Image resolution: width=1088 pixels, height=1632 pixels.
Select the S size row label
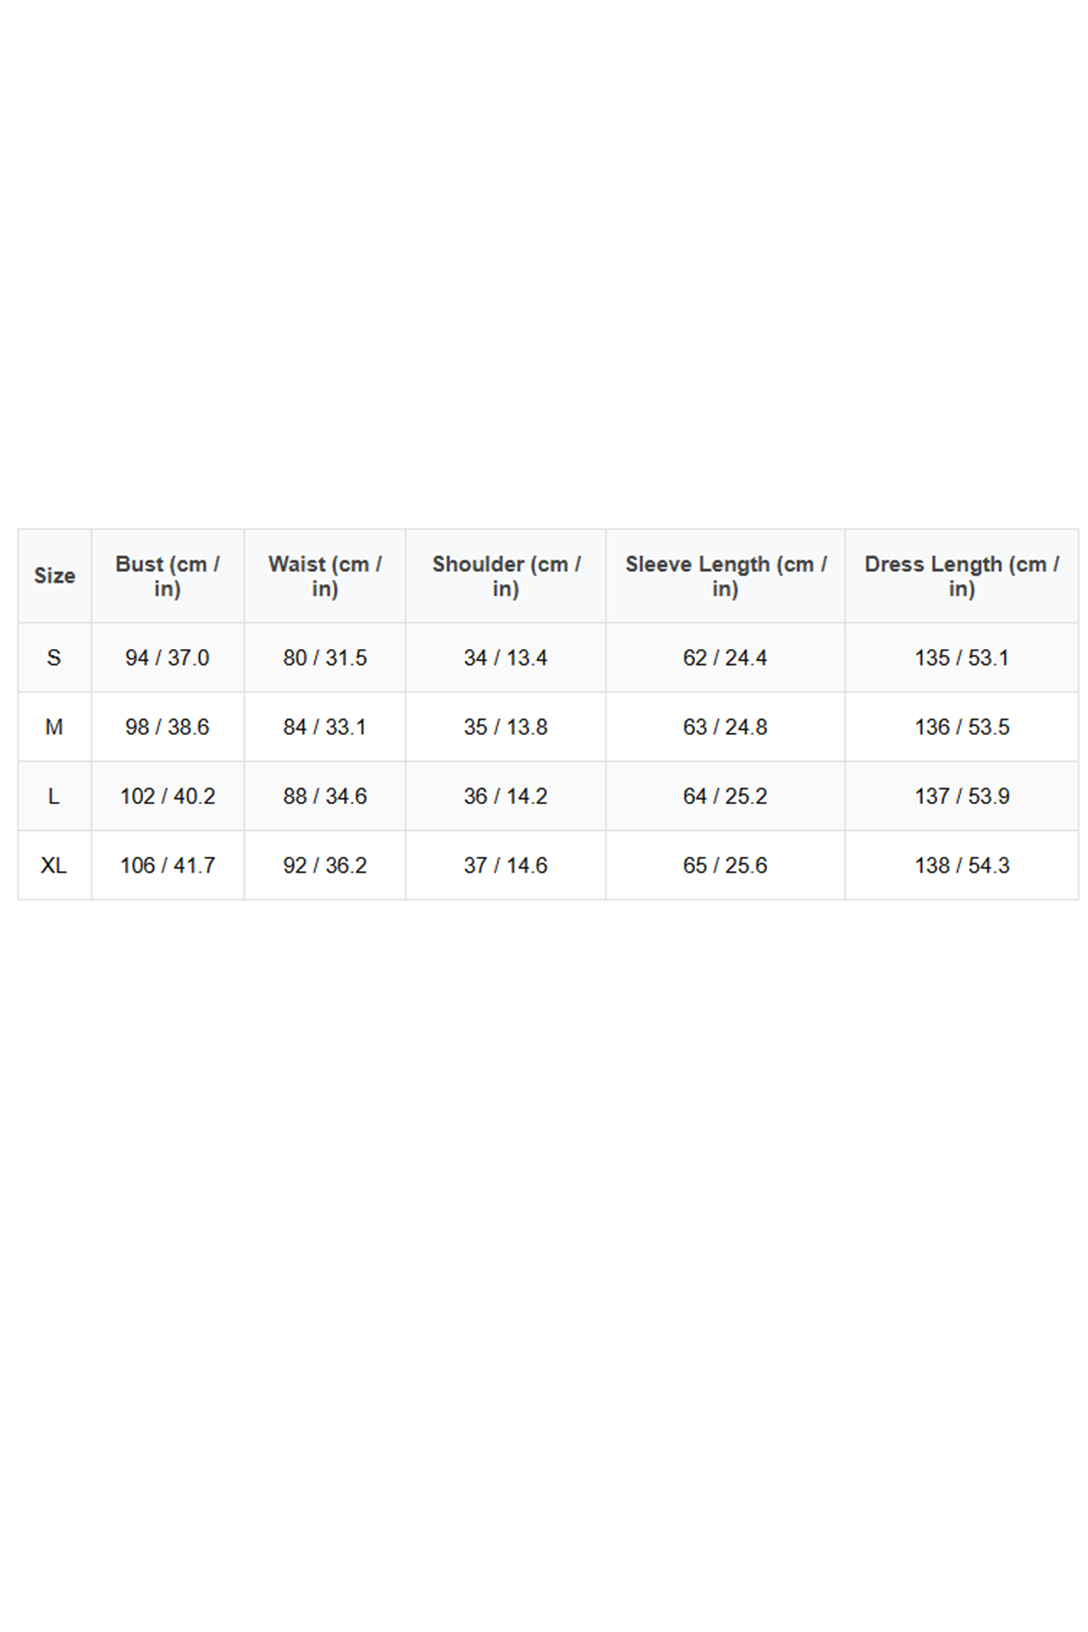click(54, 658)
